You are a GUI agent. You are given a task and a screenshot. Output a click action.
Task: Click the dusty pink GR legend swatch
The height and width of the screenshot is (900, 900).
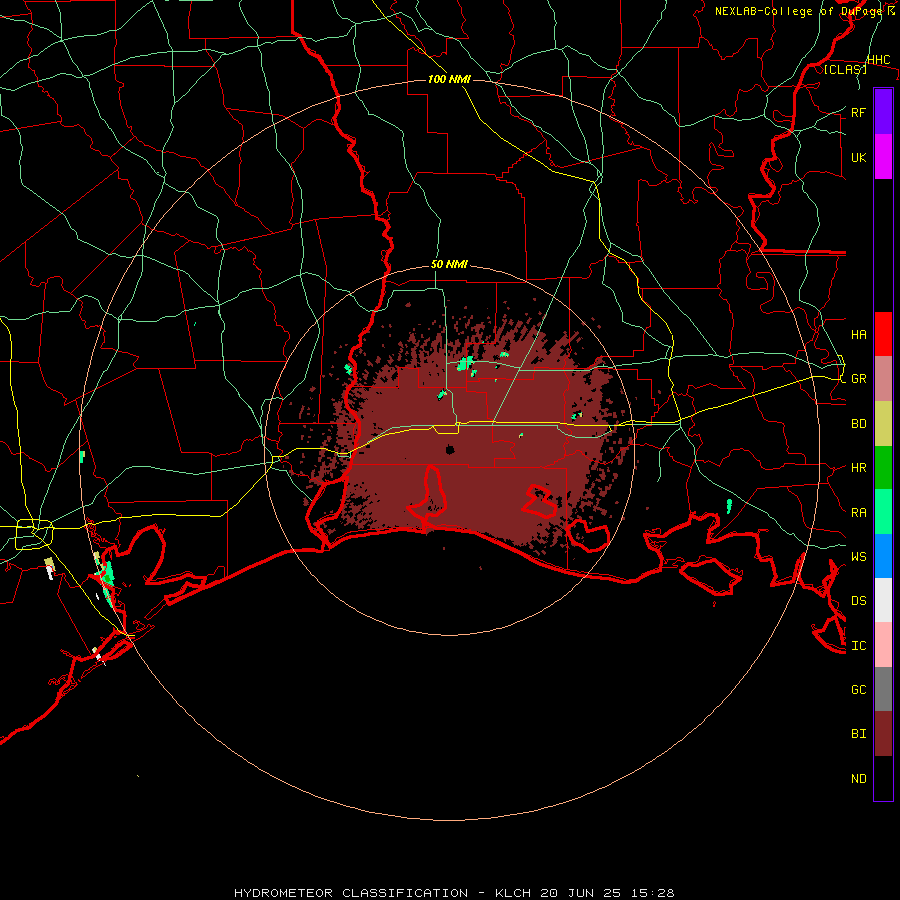[883, 379]
